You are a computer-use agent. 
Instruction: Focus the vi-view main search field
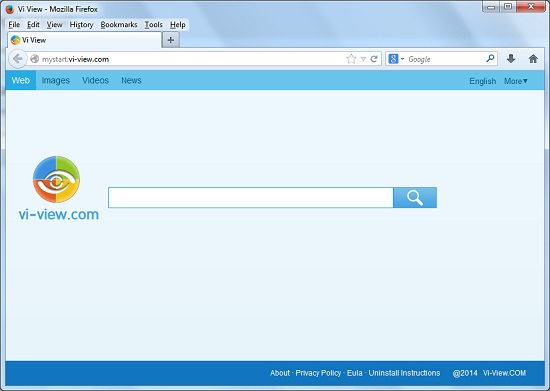251,197
